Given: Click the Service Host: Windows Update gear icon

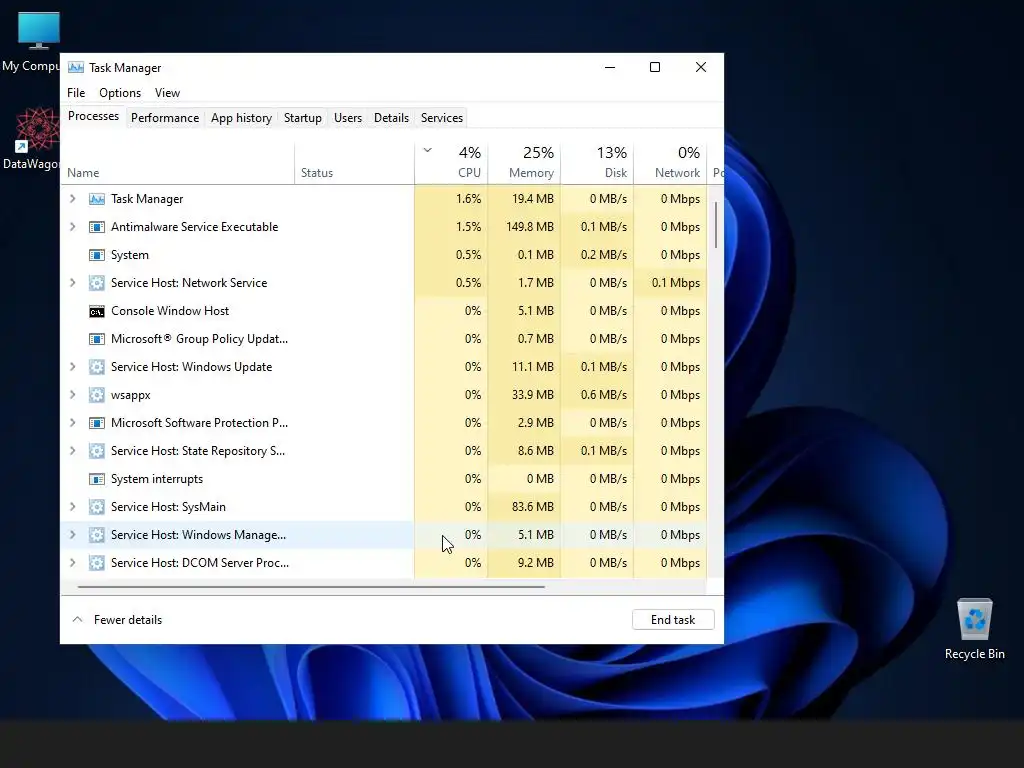Looking at the screenshot, I should pyautogui.click(x=97, y=367).
